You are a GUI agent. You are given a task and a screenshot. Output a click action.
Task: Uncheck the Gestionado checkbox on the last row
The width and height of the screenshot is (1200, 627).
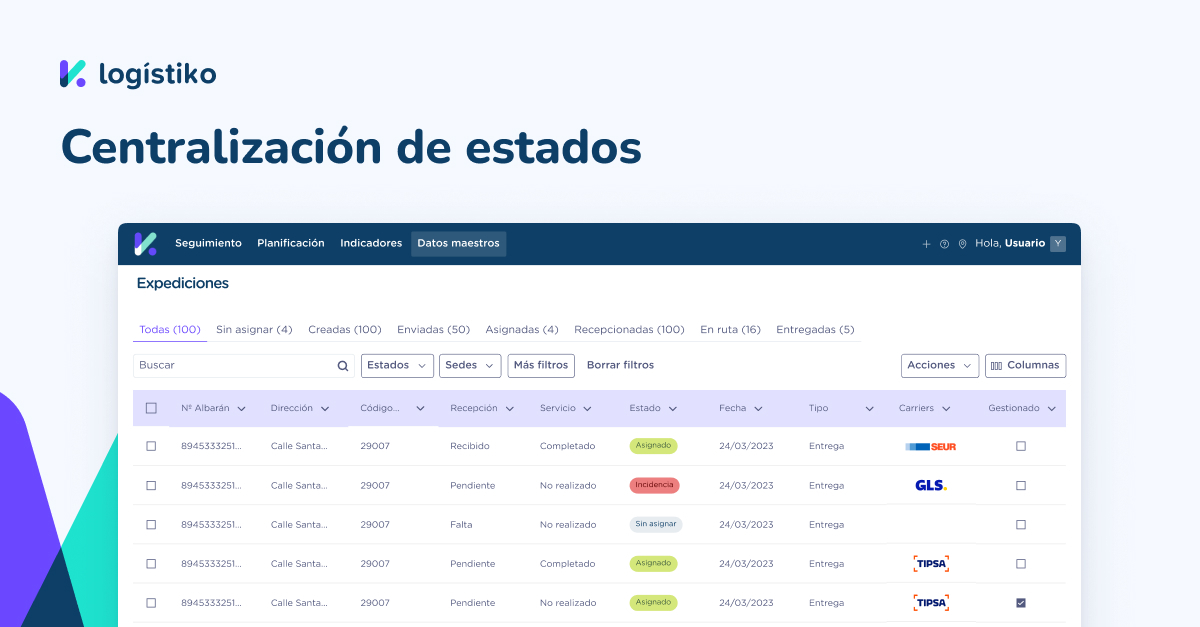pyautogui.click(x=1021, y=602)
